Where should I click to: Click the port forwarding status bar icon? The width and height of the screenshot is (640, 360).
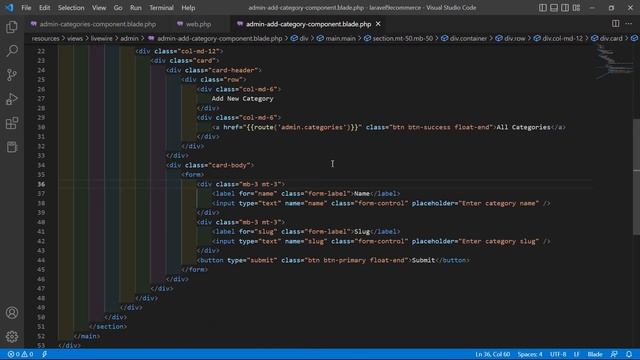[44, 354]
